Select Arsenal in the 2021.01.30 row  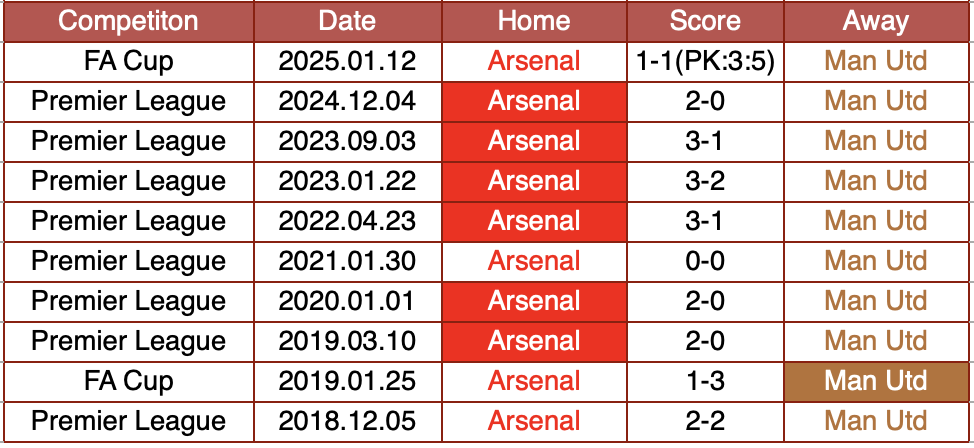(534, 261)
